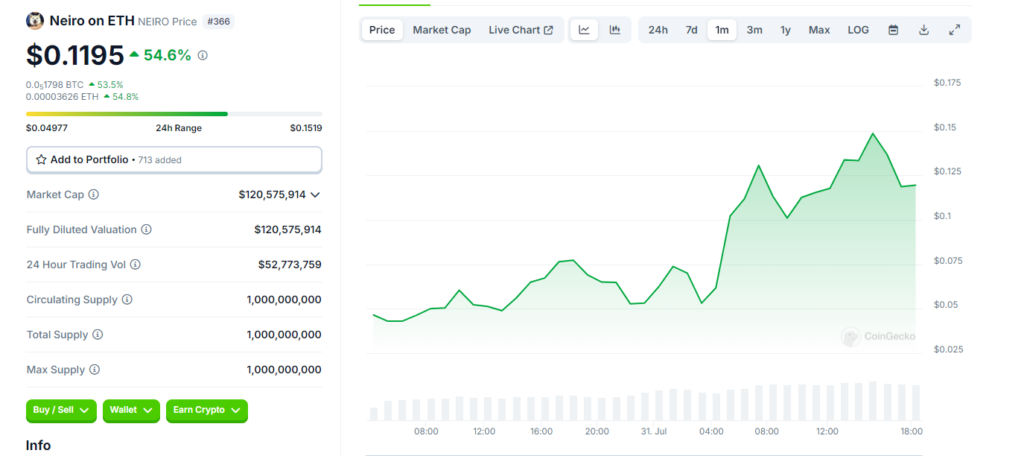The height and width of the screenshot is (456, 1024).
Task: Toggle LOG scale on the chart
Action: (858, 30)
